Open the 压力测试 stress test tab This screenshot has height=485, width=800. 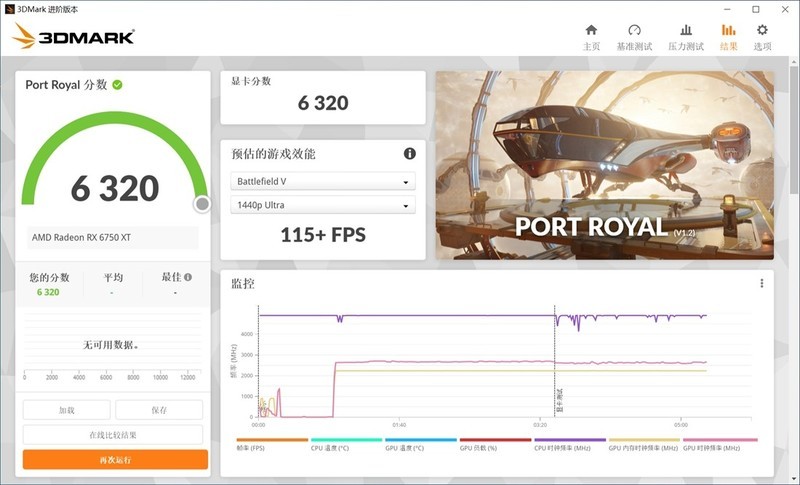(686, 38)
